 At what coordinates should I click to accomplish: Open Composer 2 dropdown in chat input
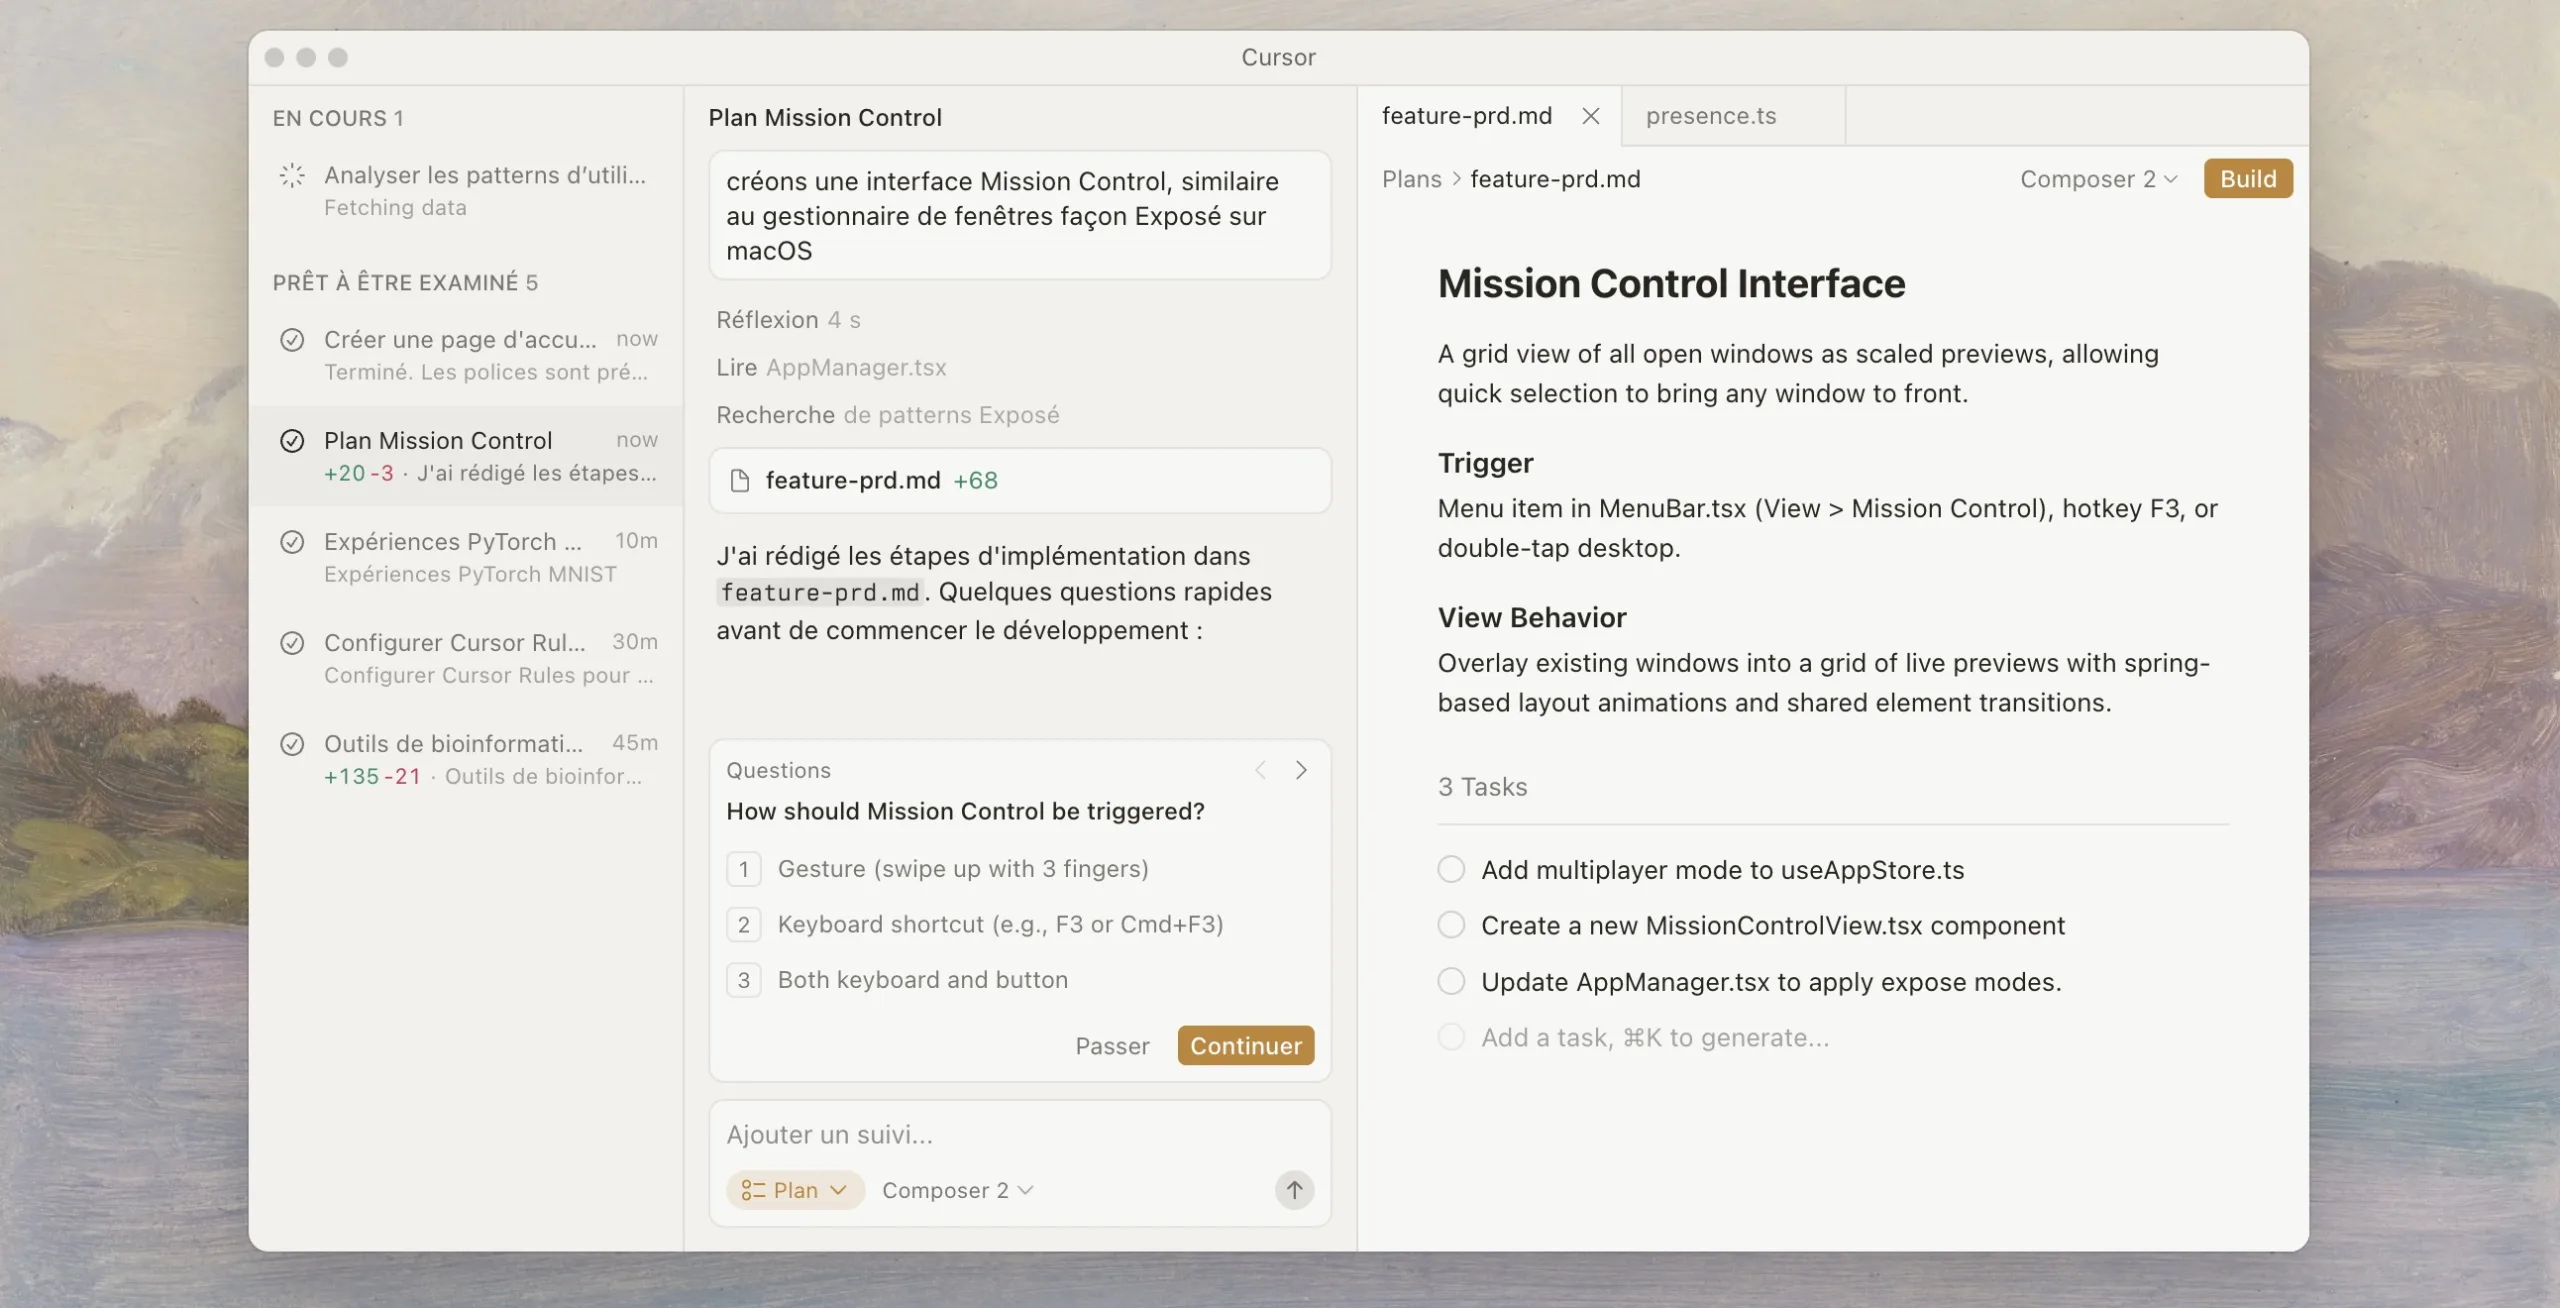pyautogui.click(x=957, y=1189)
